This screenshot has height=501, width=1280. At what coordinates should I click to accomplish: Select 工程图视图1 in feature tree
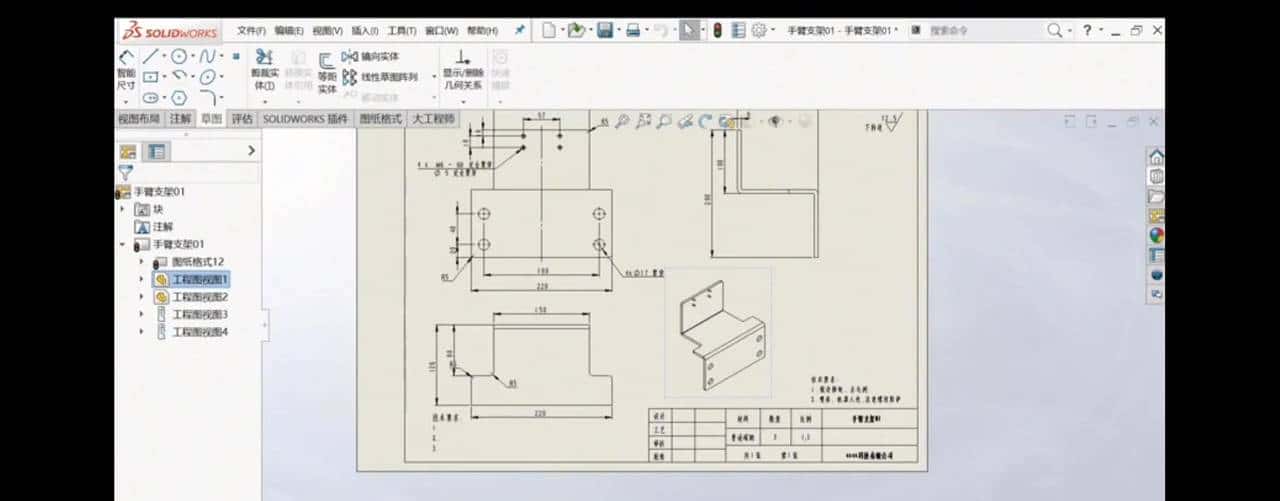pos(192,279)
